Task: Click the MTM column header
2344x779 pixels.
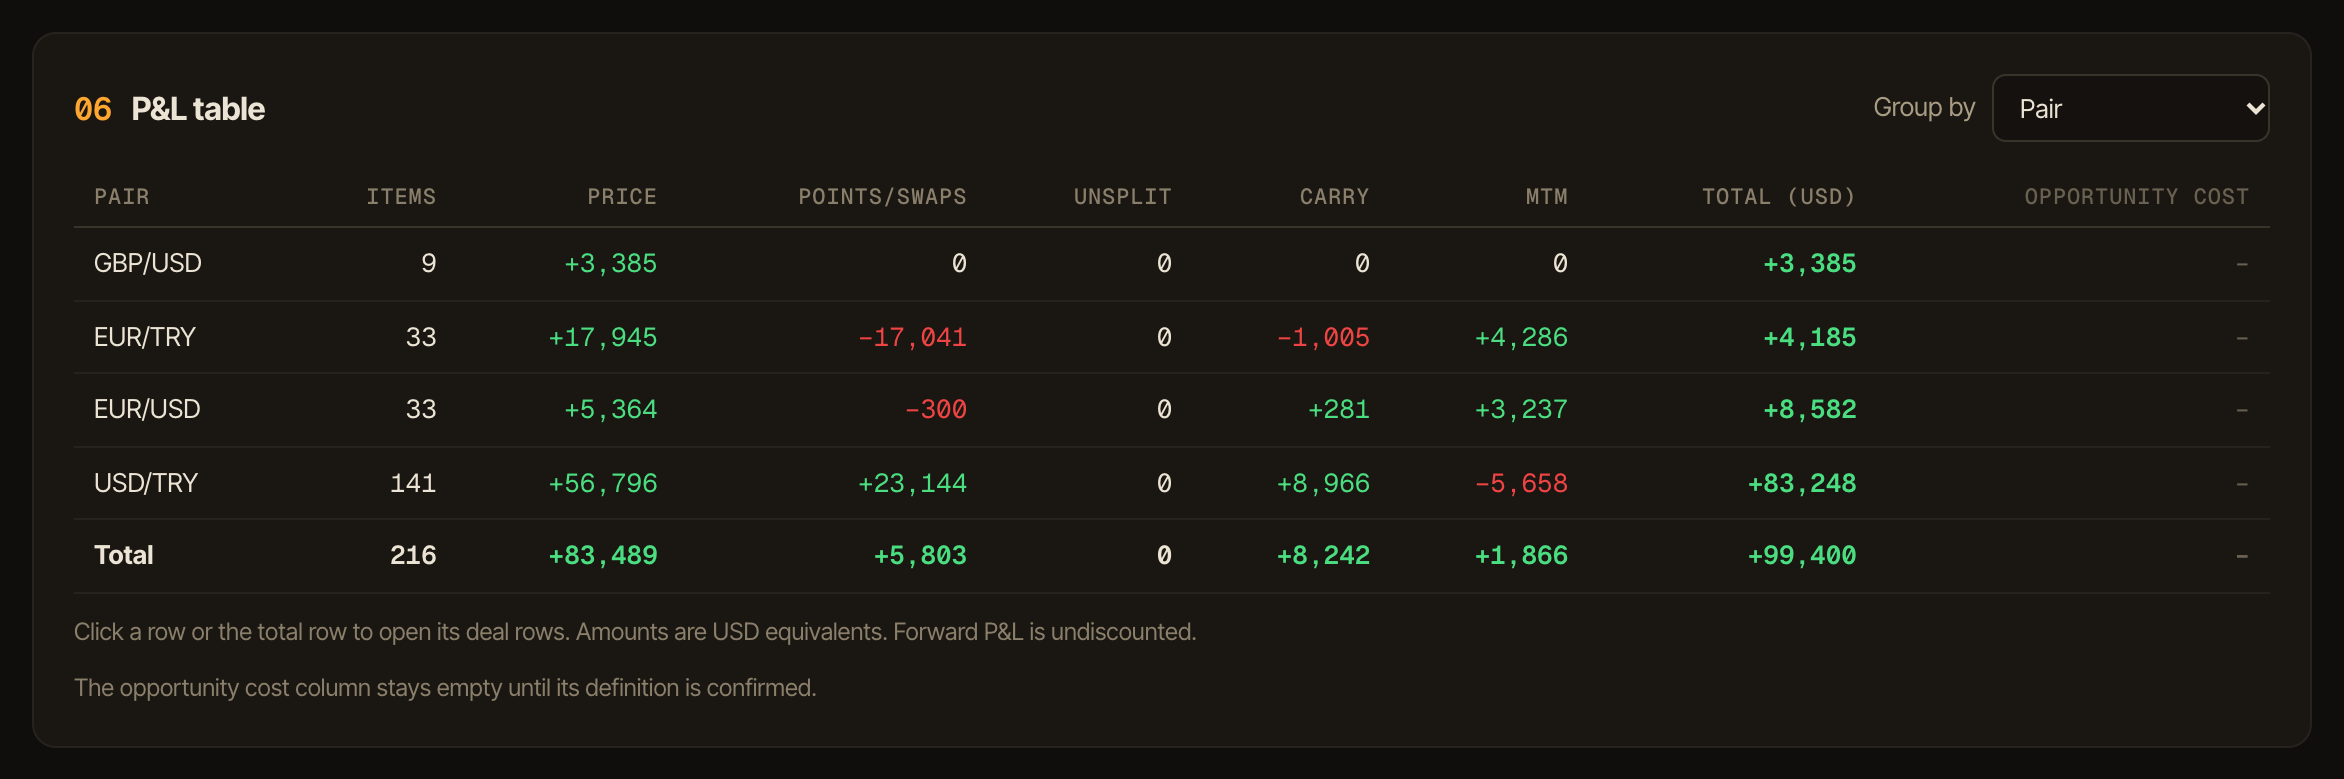Action: pyautogui.click(x=1547, y=197)
